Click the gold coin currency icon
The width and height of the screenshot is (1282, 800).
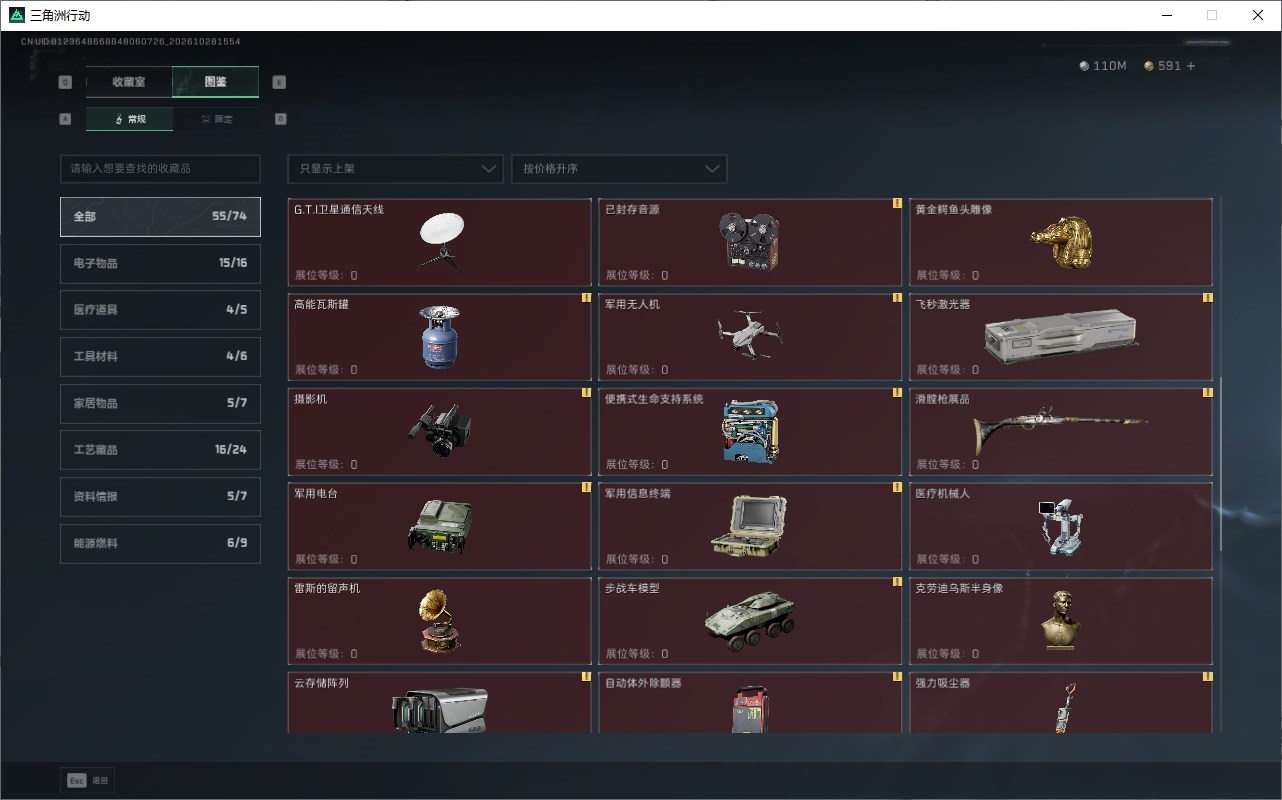[x=1149, y=66]
